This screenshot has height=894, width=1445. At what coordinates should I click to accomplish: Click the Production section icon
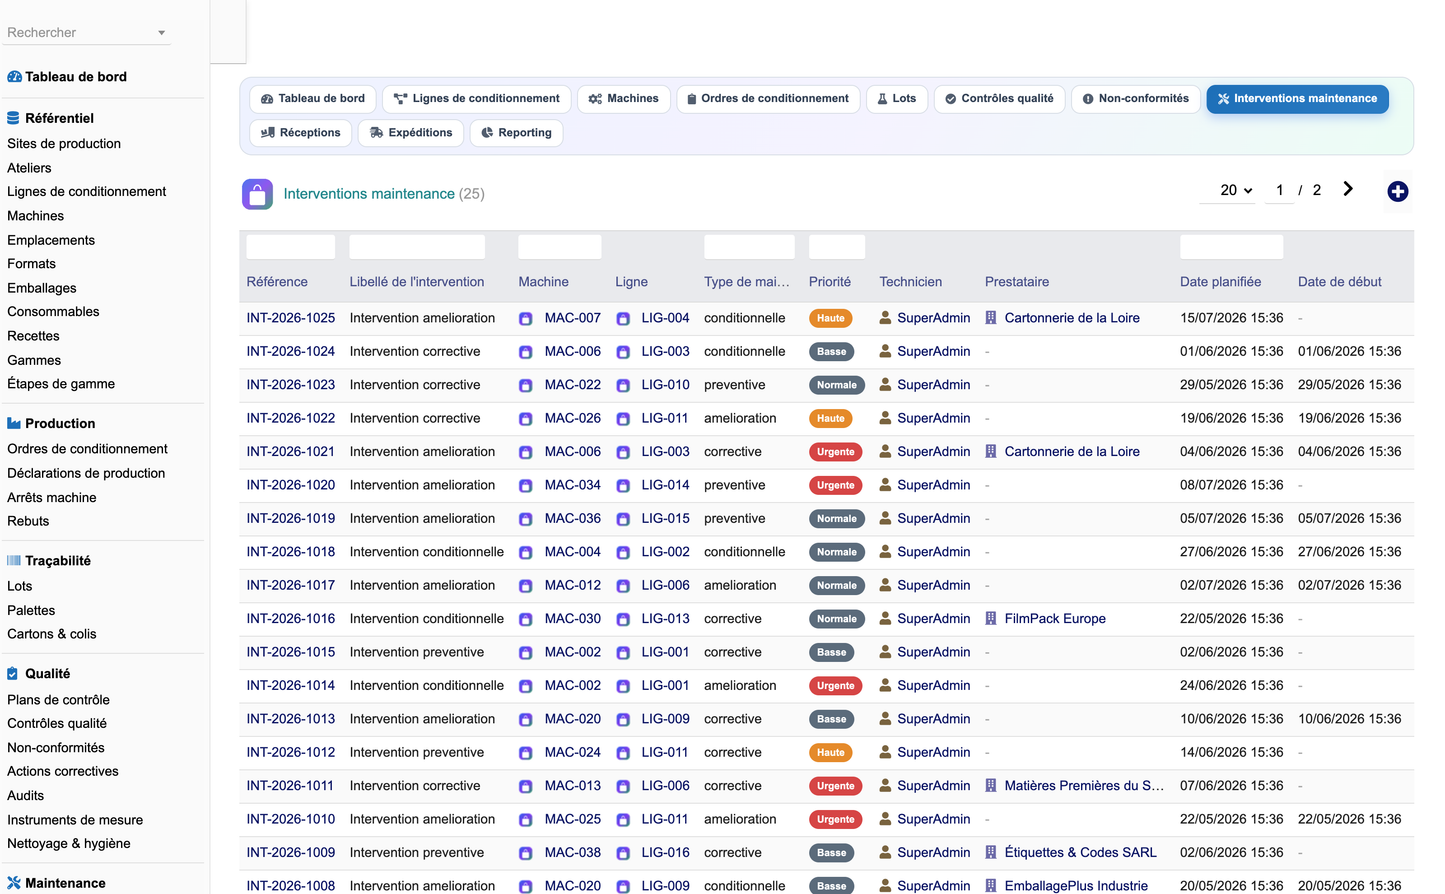coord(14,424)
